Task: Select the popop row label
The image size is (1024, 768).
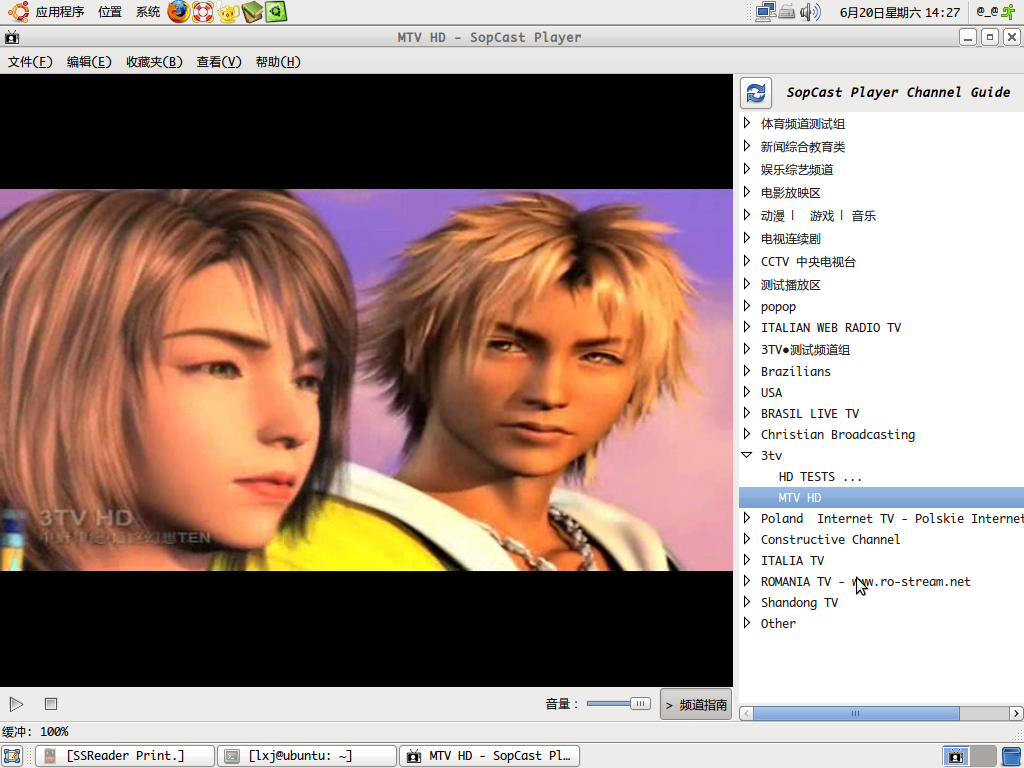Action: (778, 306)
